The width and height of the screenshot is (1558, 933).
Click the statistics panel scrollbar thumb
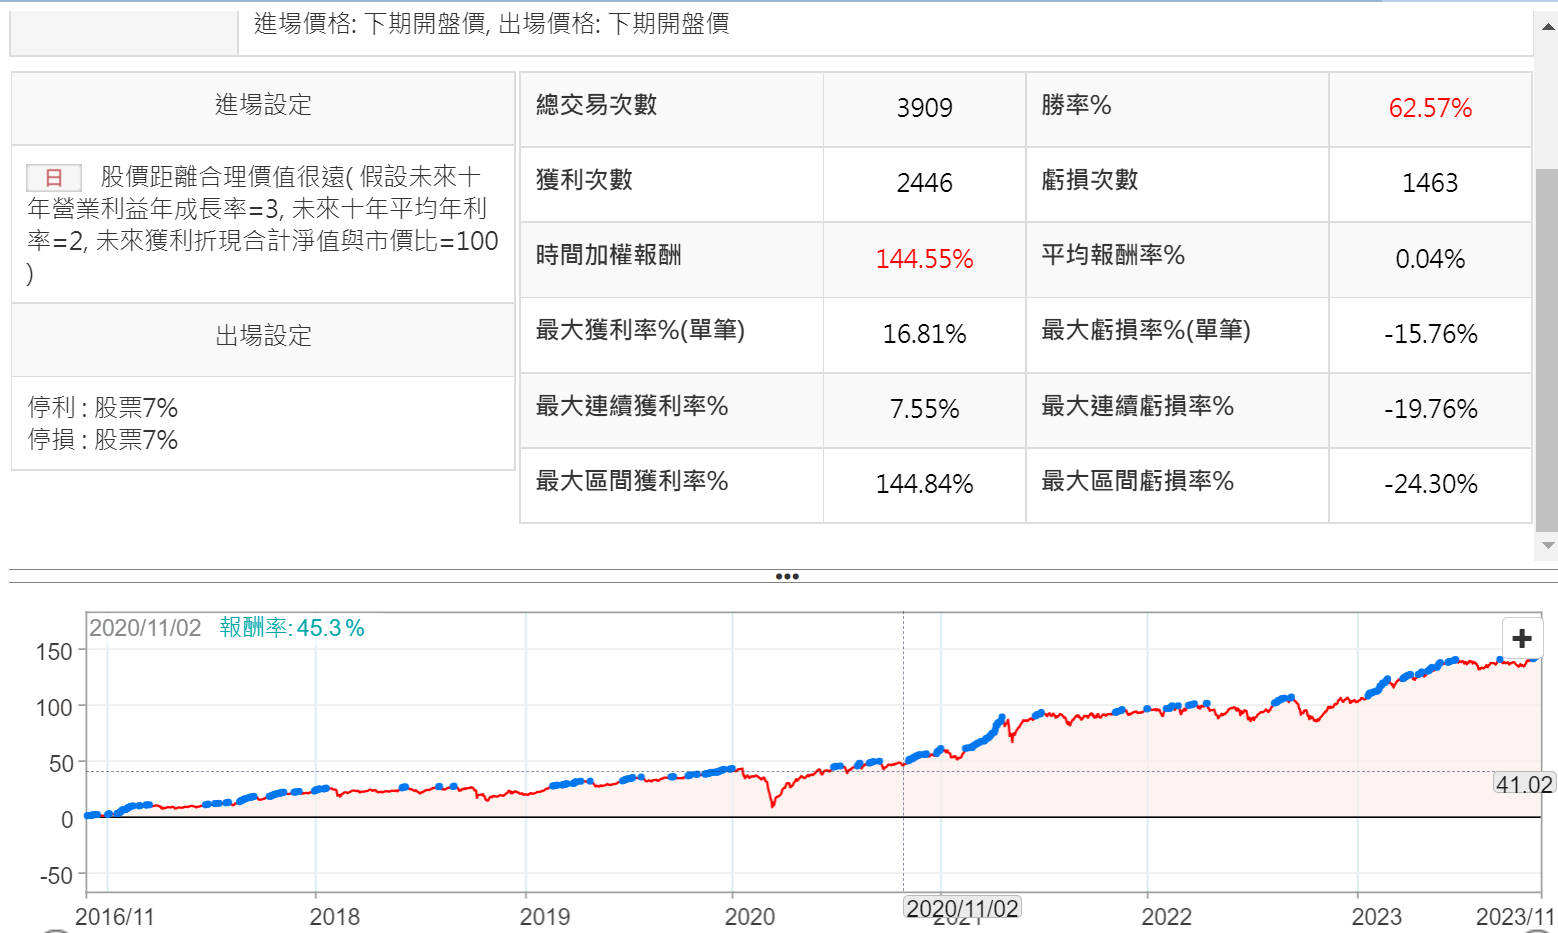click(1546, 350)
